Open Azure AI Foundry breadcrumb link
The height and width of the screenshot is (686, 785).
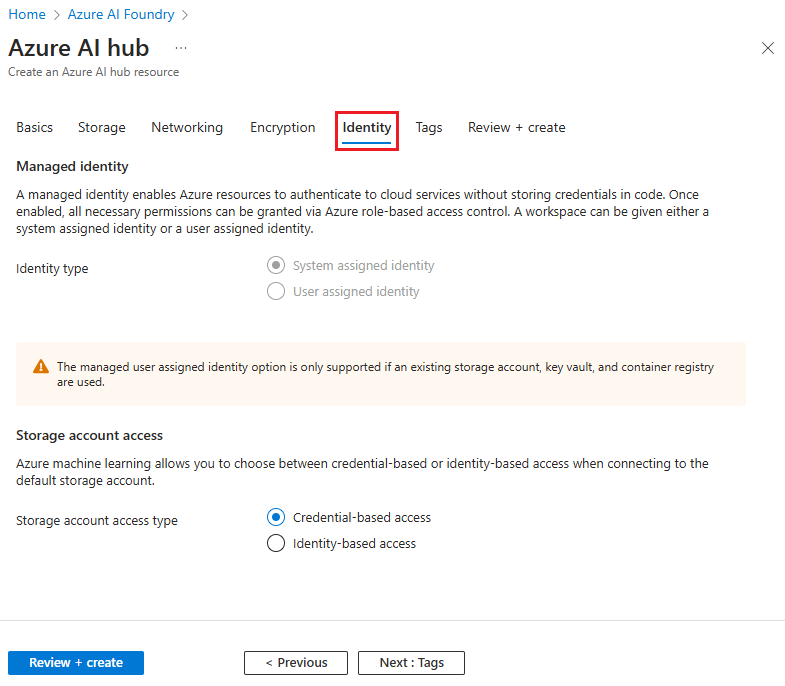(x=121, y=14)
